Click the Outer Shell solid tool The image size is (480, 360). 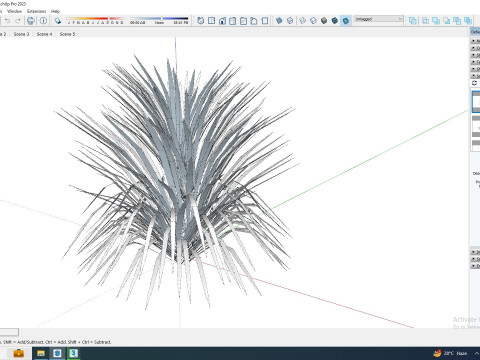pyautogui.click(x=413, y=21)
